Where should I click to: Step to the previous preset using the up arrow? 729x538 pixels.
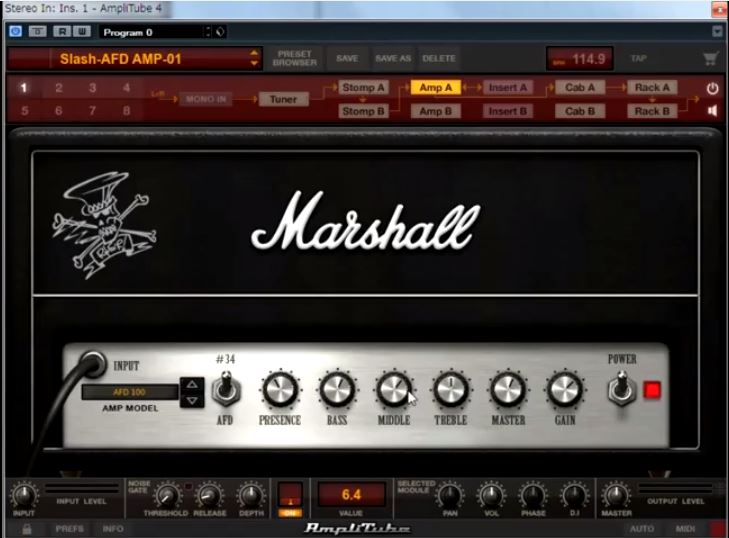[x=254, y=53]
